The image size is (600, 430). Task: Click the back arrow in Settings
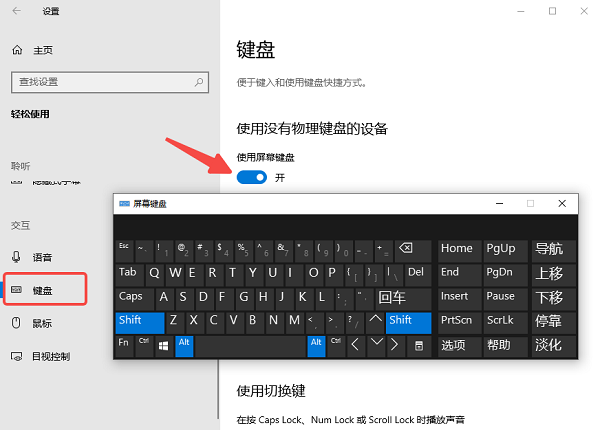click(17, 11)
